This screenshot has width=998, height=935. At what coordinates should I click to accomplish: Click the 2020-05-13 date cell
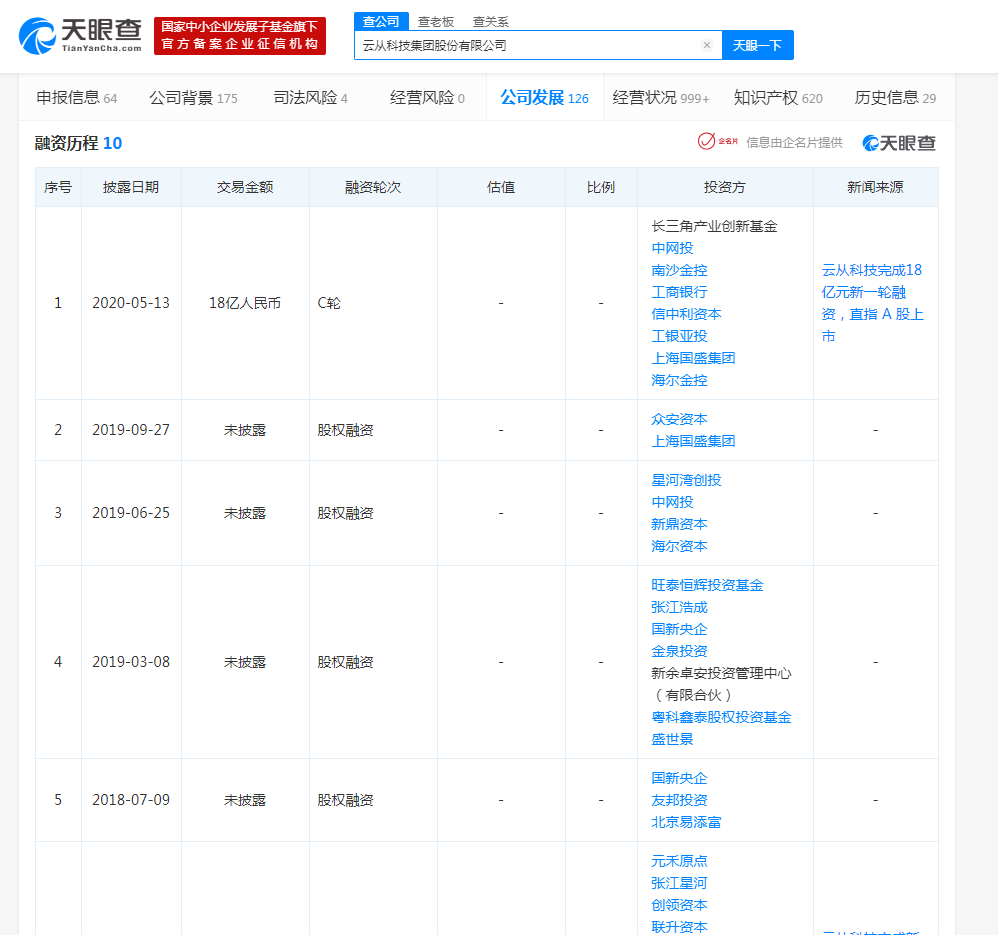[x=131, y=303]
